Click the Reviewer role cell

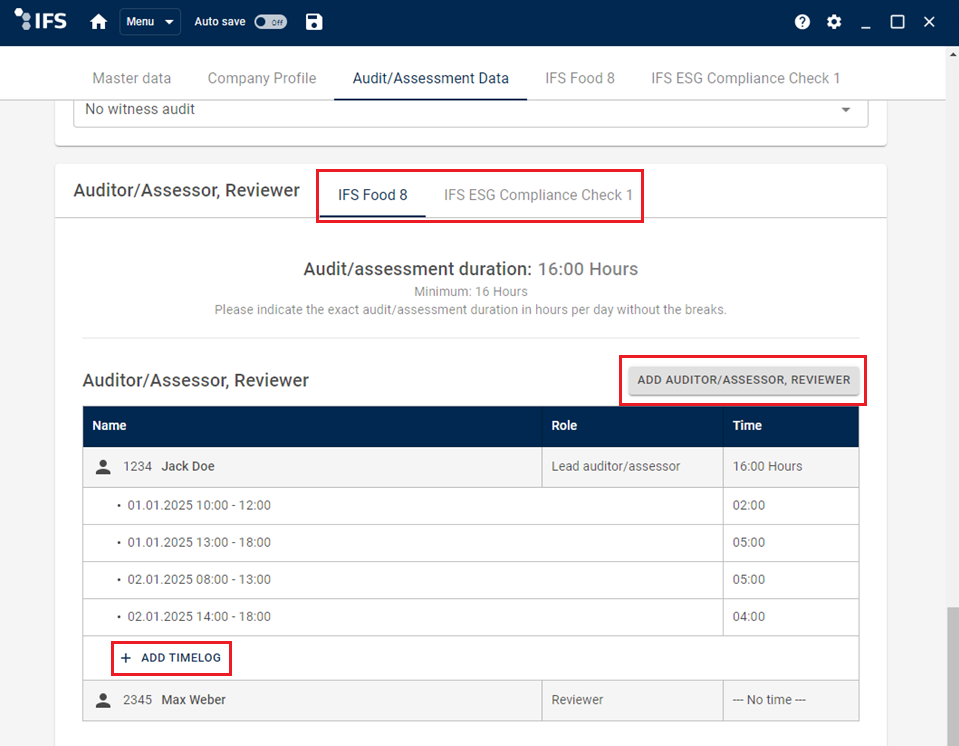point(632,700)
